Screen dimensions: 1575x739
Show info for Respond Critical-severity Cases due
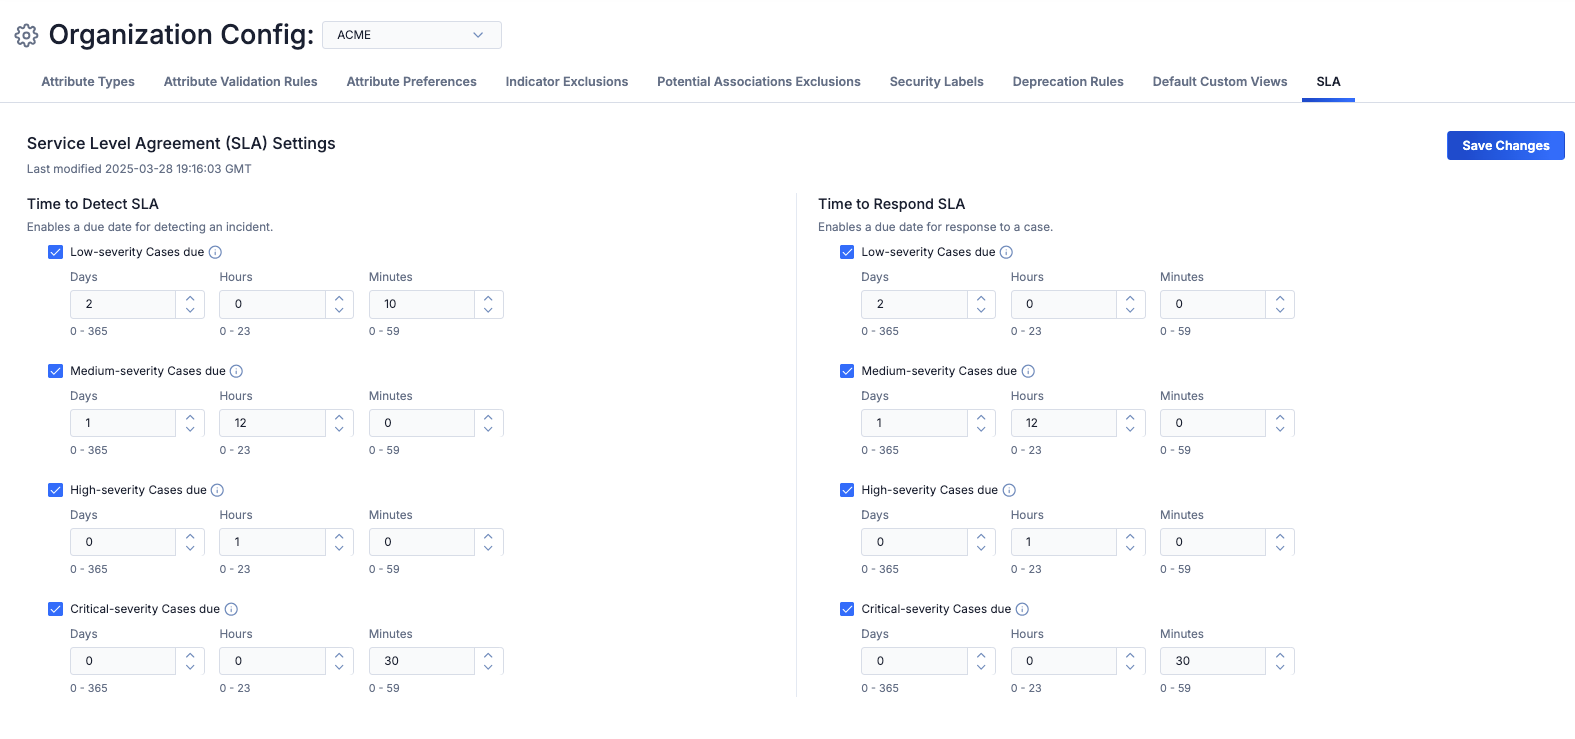[x=1022, y=609]
